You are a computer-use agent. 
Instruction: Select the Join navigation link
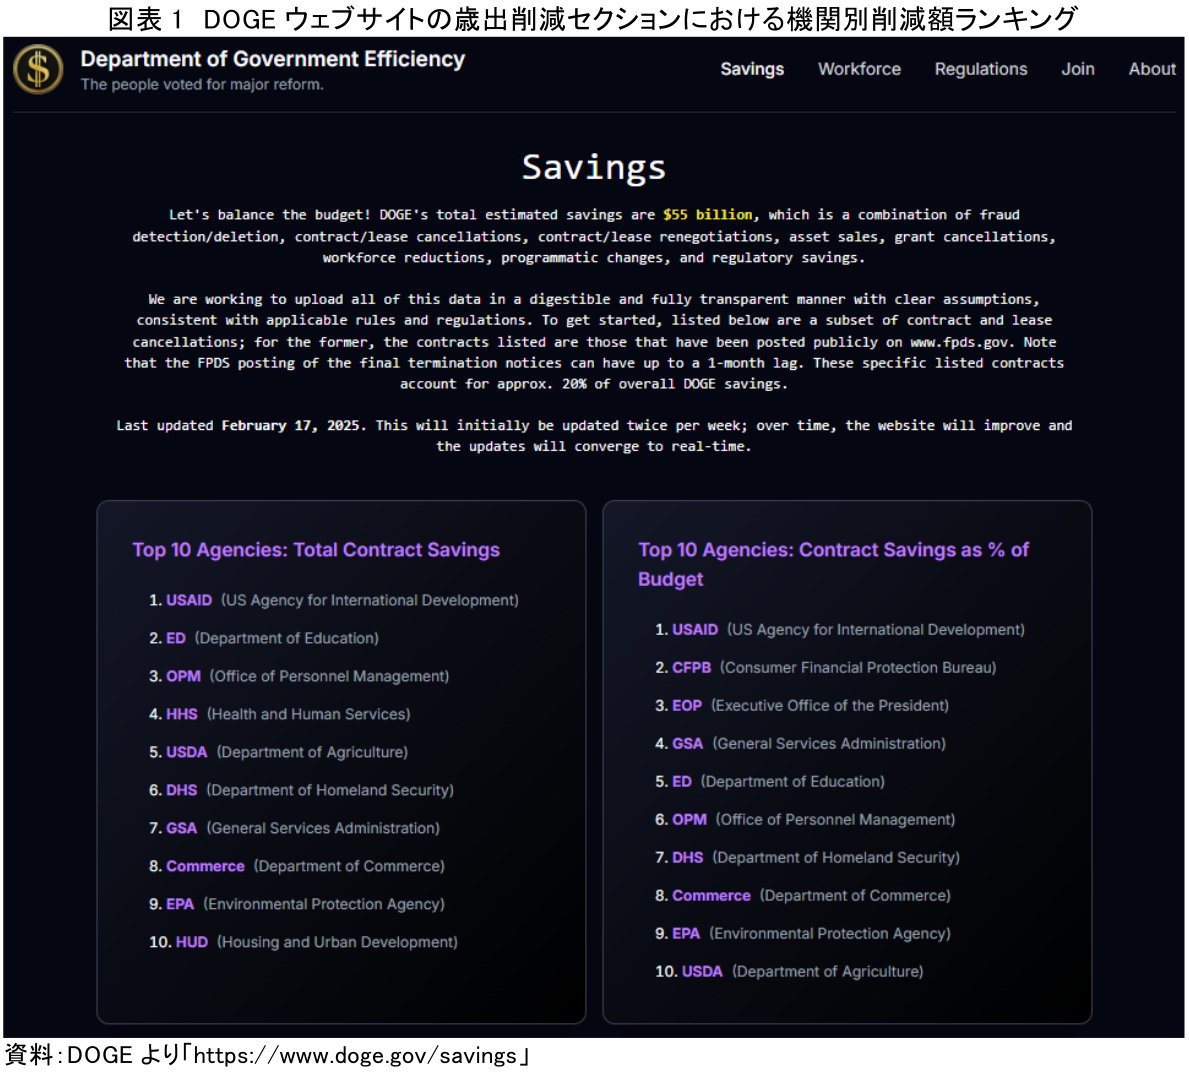coord(1077,69)
